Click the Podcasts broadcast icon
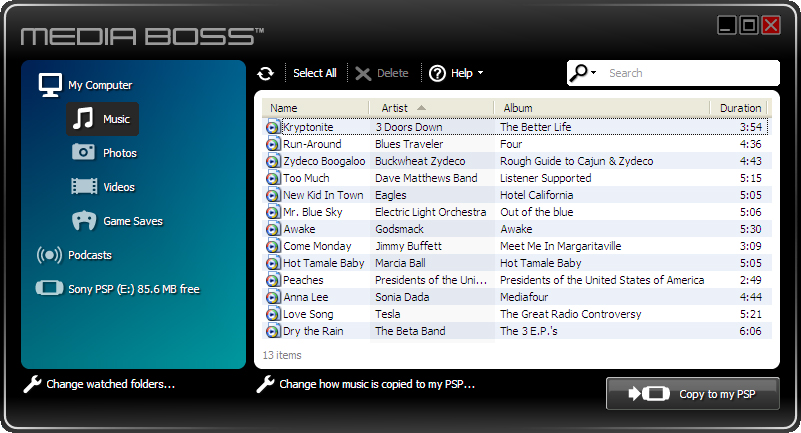The width and height of the screenshot is (801, 433). click(x=49, y=254)
